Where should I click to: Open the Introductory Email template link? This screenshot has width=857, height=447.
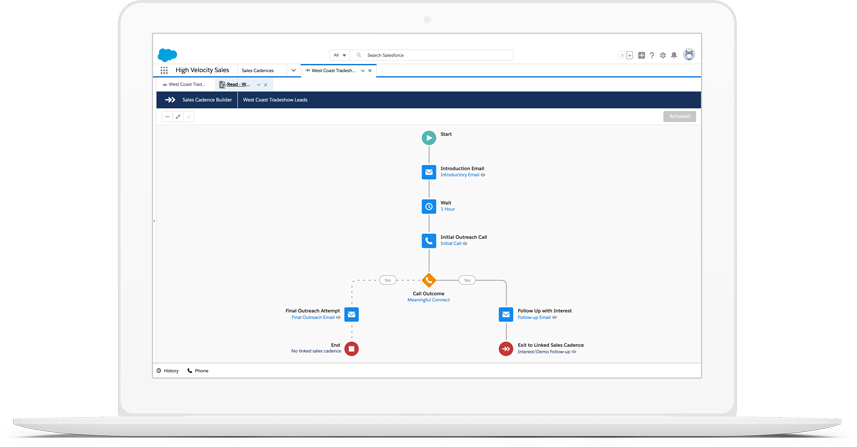coord(460,175)
